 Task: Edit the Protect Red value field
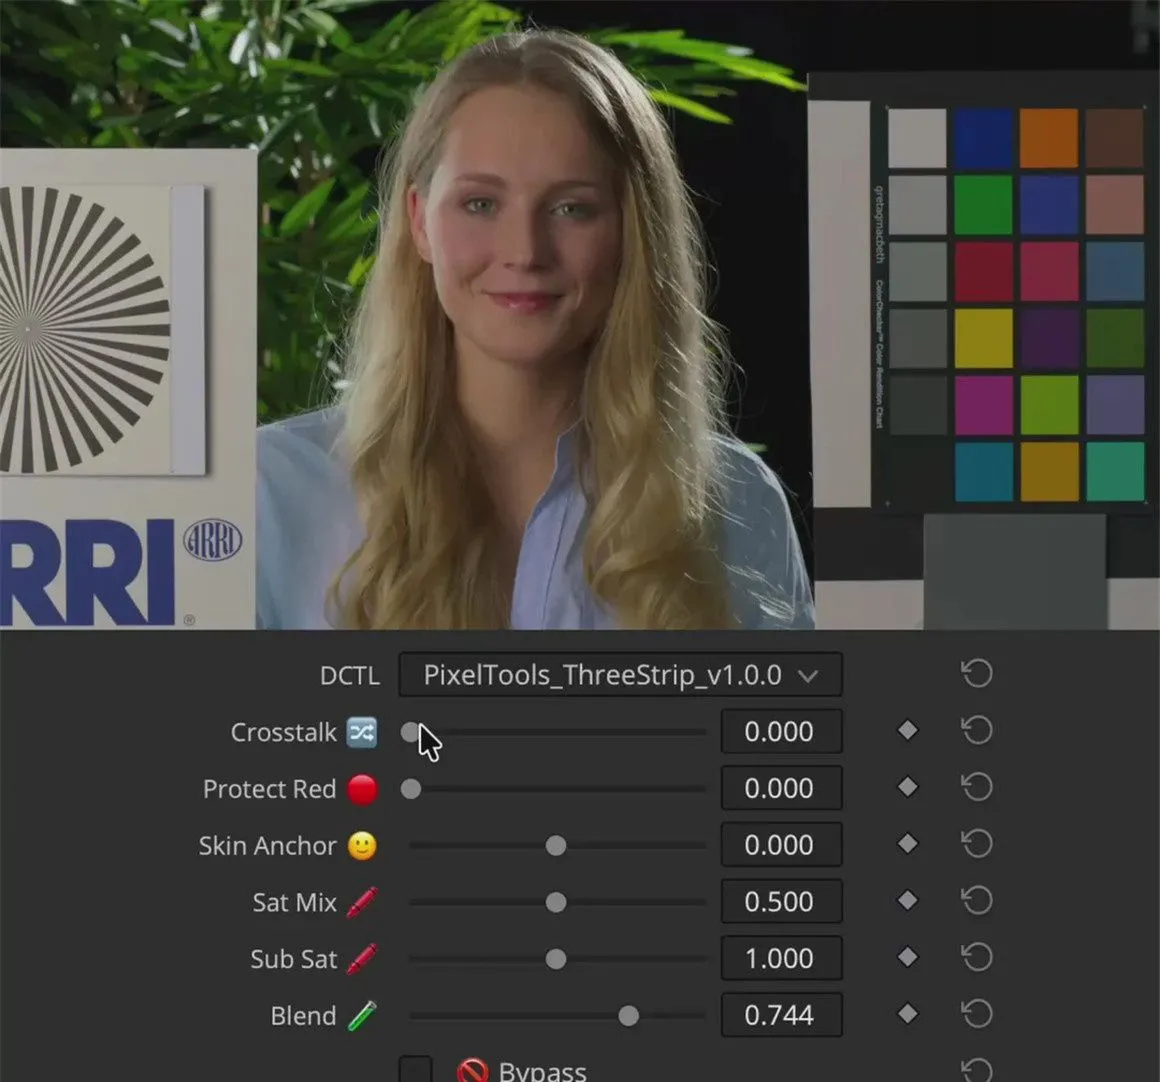(781, 788)
